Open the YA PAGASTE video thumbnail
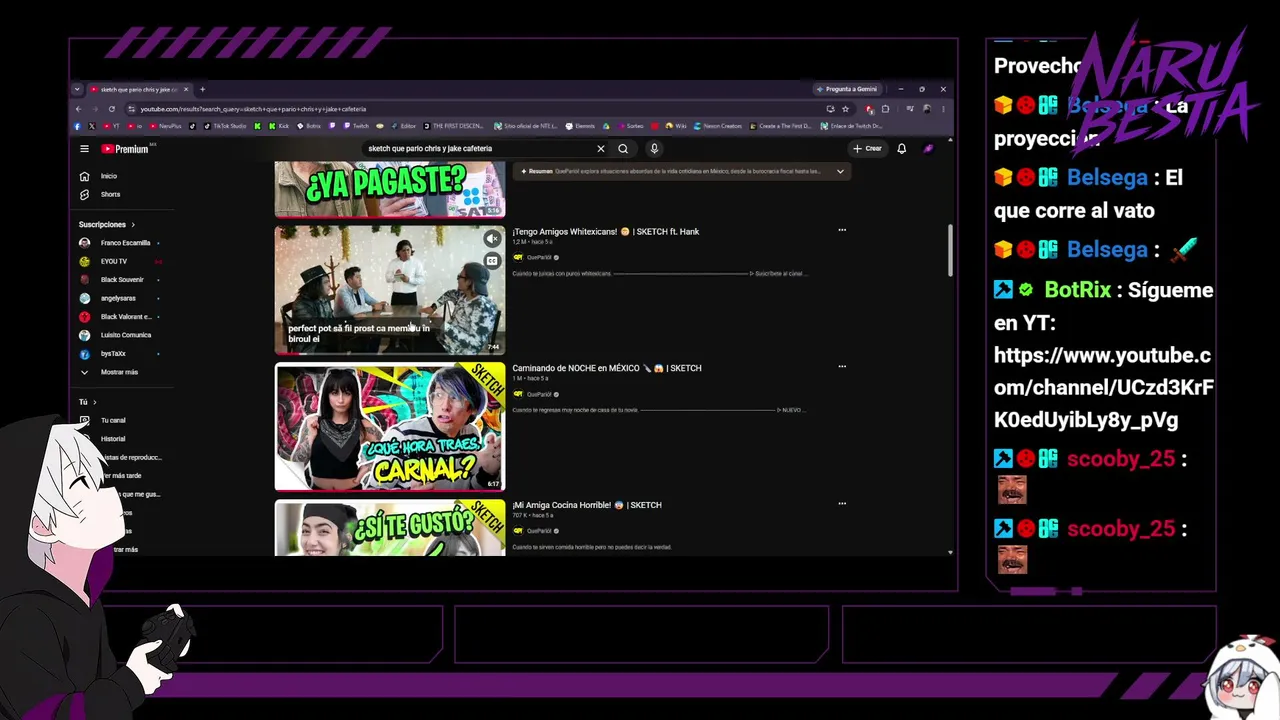 390,189
